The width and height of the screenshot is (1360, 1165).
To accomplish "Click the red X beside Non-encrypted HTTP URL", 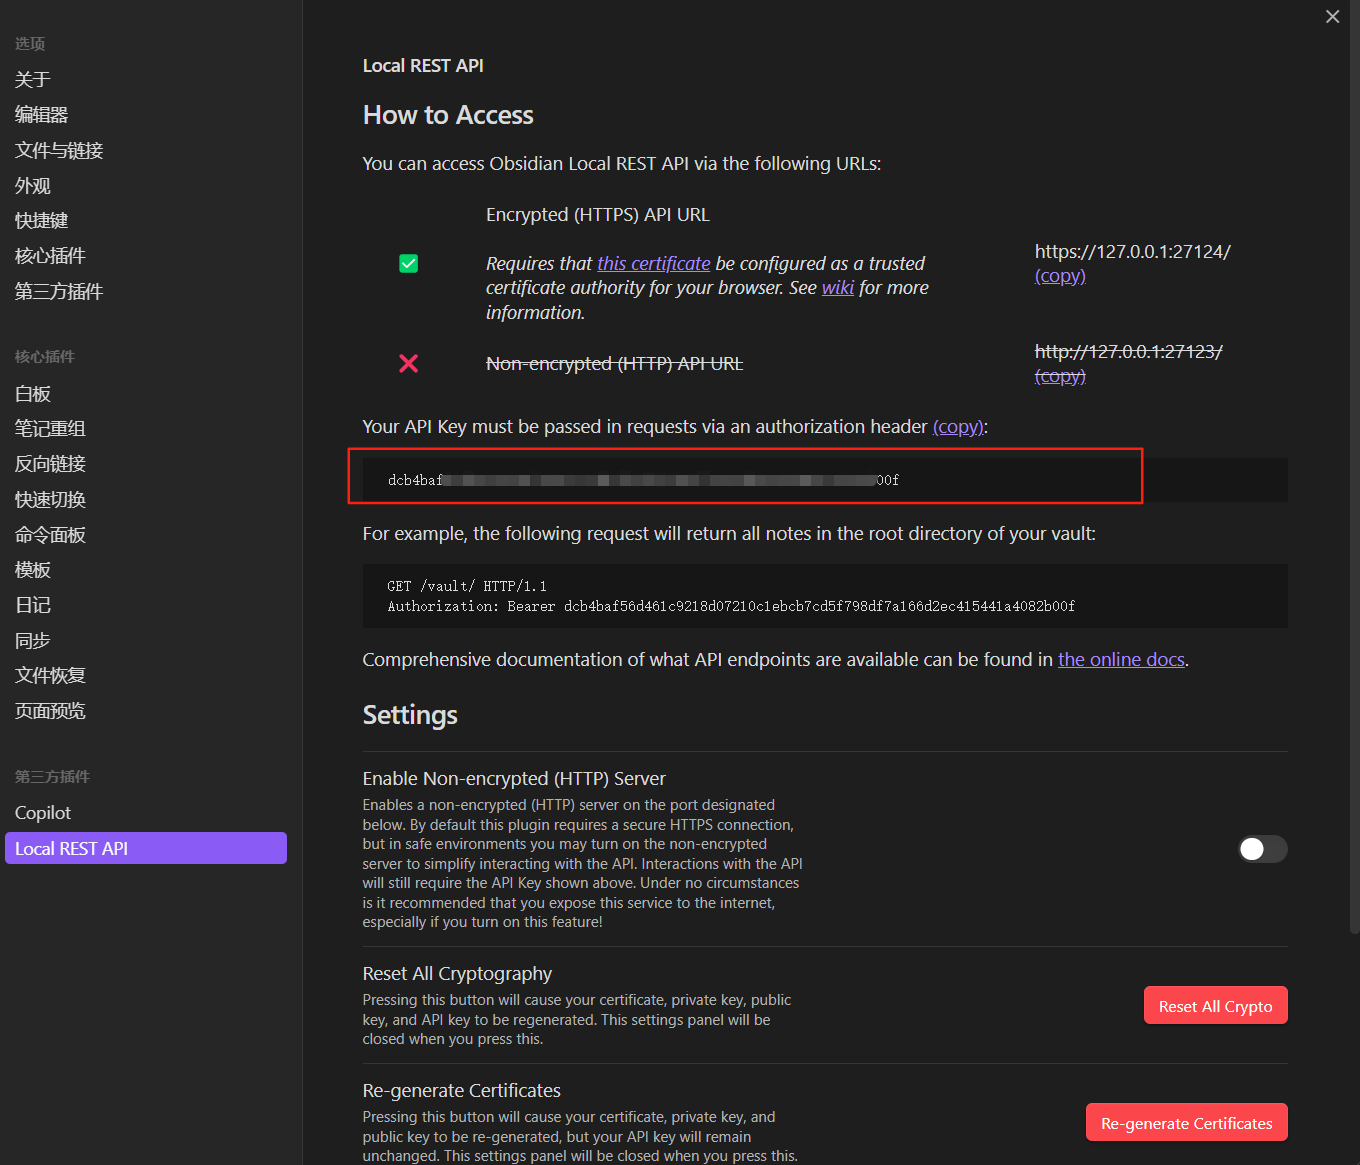I will click(x=408, y=363).
